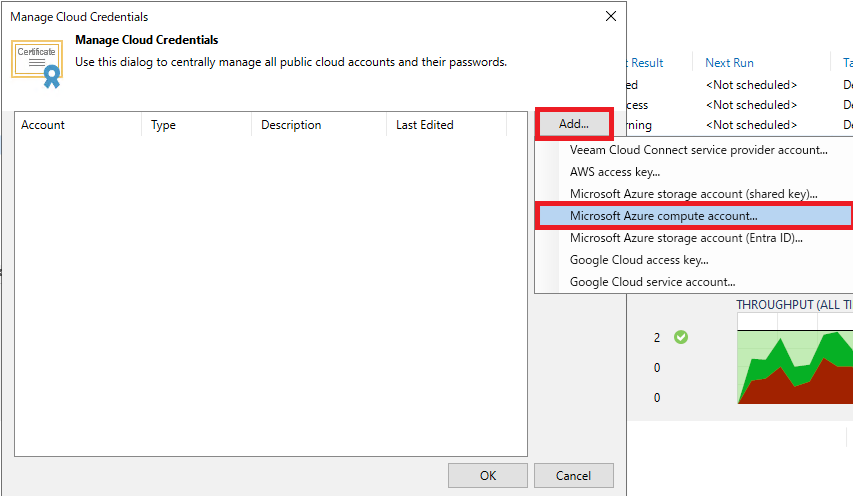Confirm dialog with OK button
The image size is (853, 496).
coord(488,476)
